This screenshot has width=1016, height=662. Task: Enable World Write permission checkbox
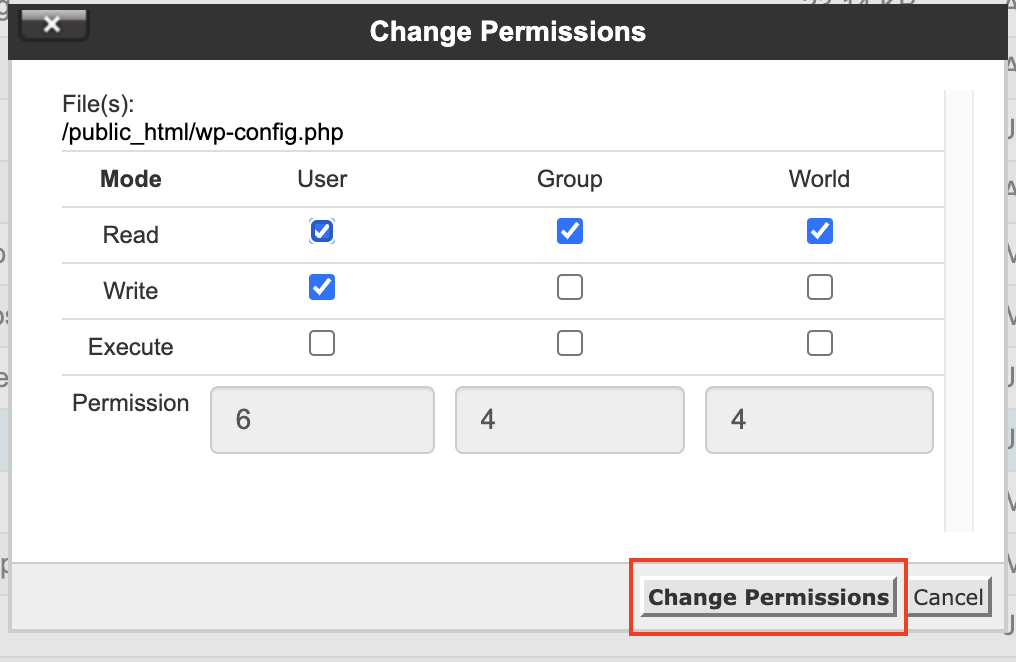click(x=820, y=288)
